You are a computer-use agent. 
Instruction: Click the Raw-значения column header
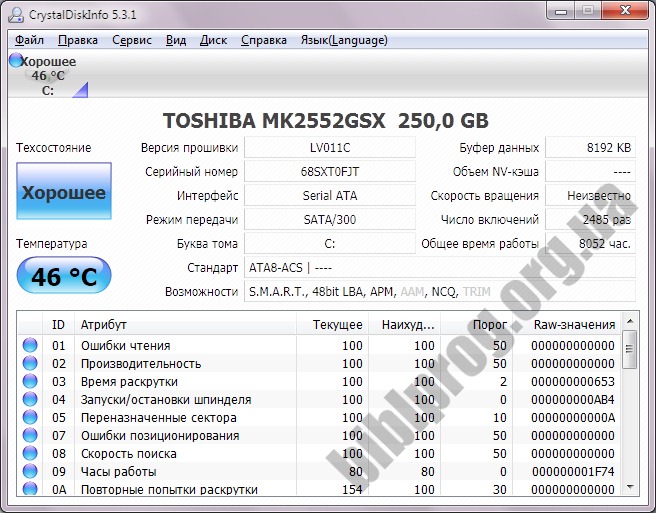click(566, 324)
